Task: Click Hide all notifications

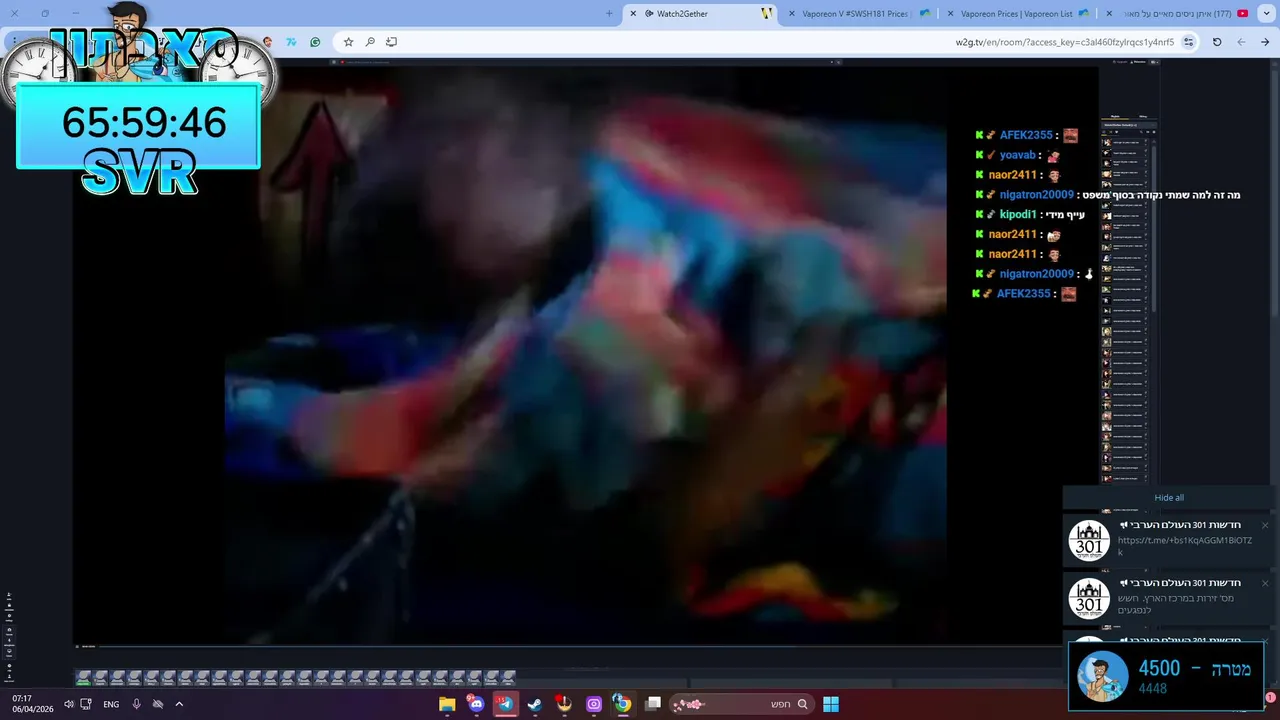Action: click(x=1169, y=498)
